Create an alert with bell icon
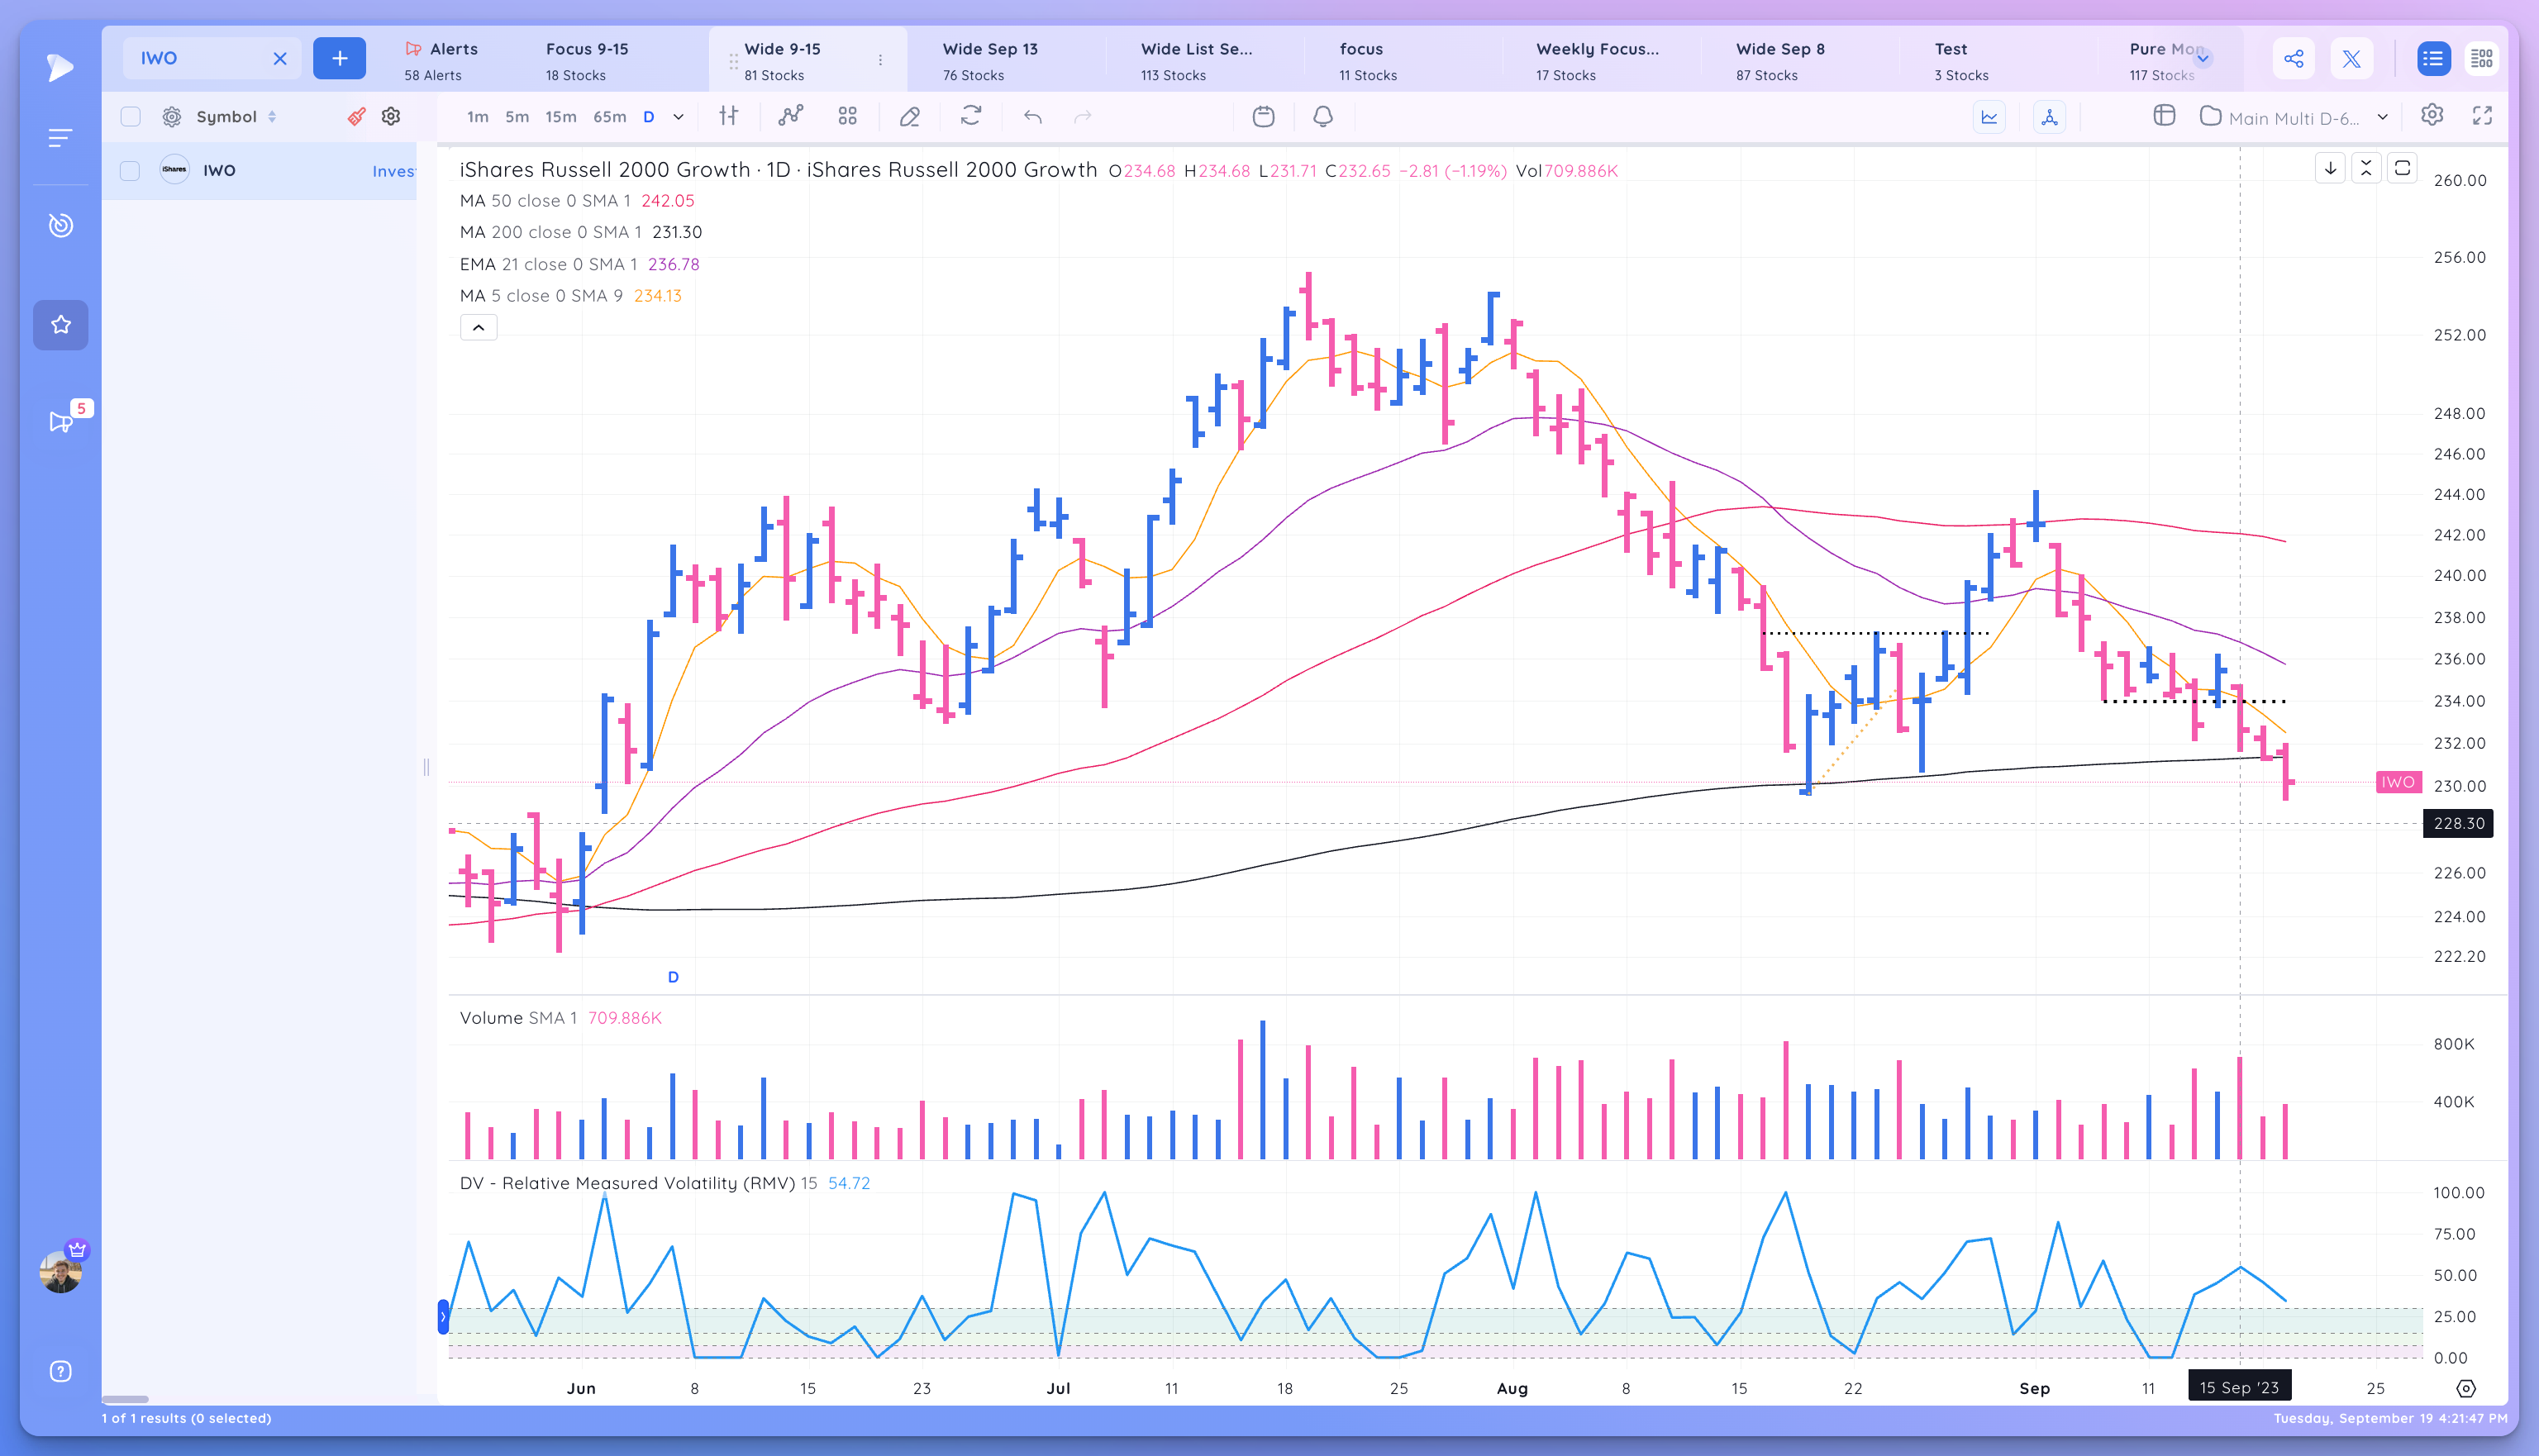Viewport: 2539px width, 1456px height. coord(1323,117)
